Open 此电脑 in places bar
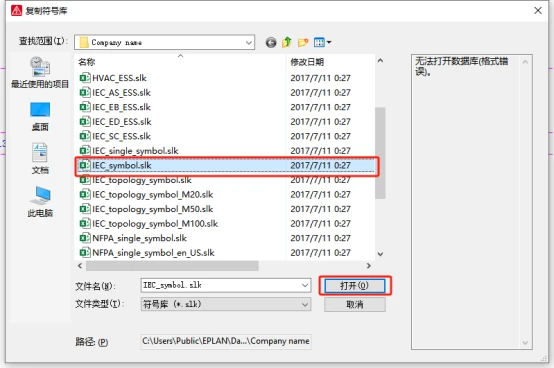Image resolution: width=554 pixels, height=368 pixels. point(40,202)
